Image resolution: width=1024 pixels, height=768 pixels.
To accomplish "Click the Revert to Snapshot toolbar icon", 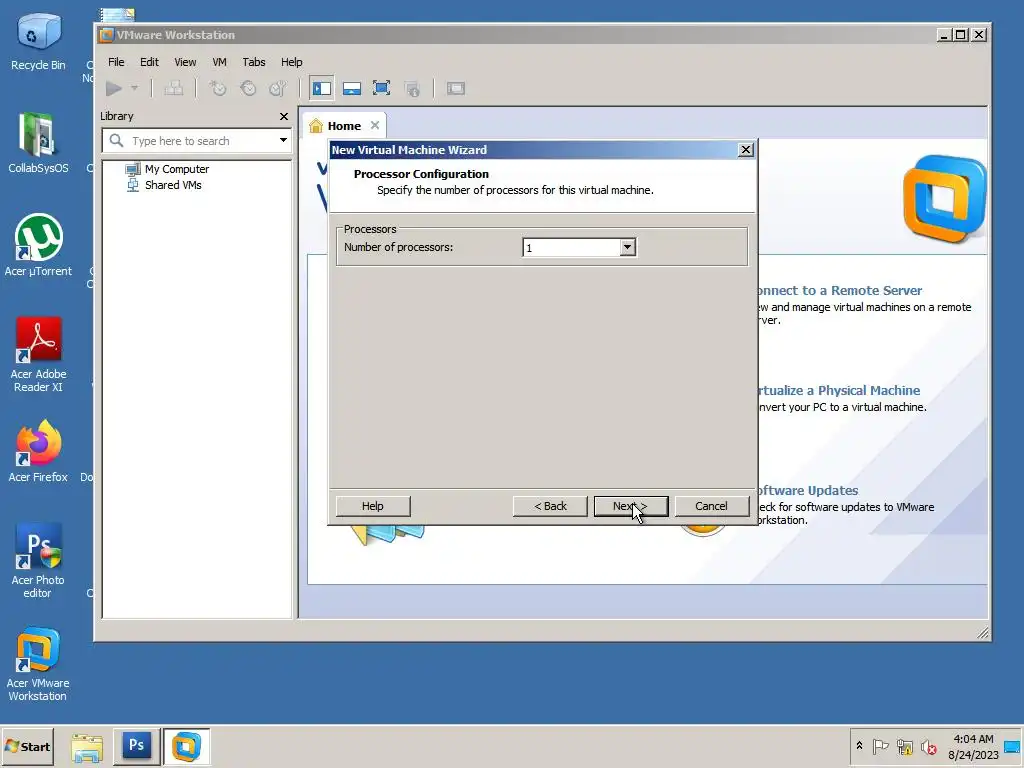I will pyautogui.click(x=248, y=88).
